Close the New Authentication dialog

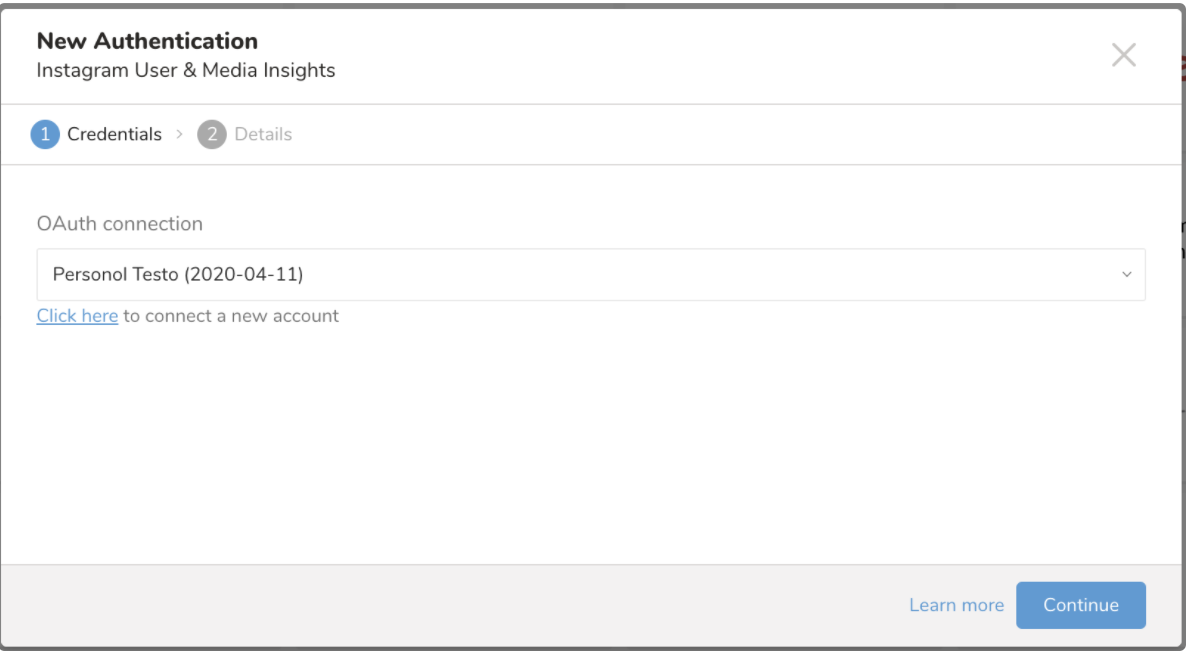(1124, 56)
